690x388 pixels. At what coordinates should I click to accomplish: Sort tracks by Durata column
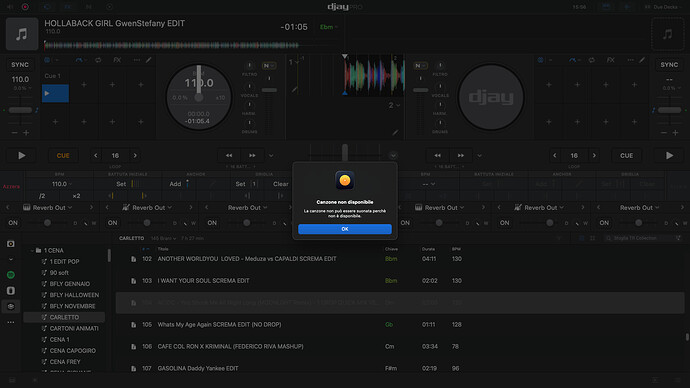[428, 249]
